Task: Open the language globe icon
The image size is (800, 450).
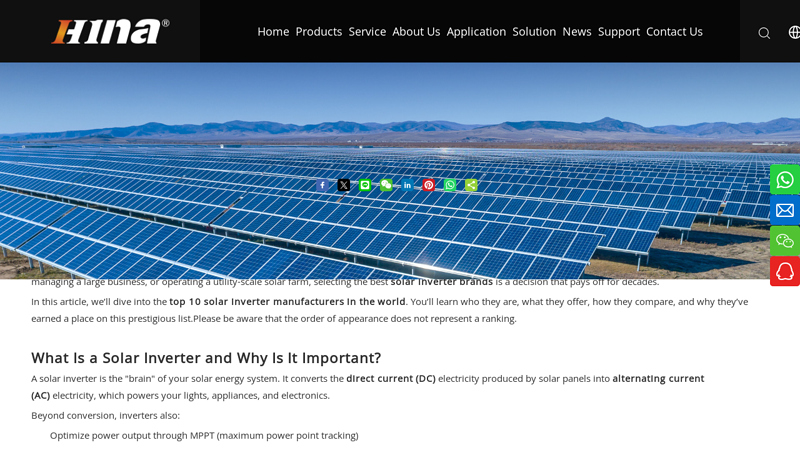Action: click(794, 32)
